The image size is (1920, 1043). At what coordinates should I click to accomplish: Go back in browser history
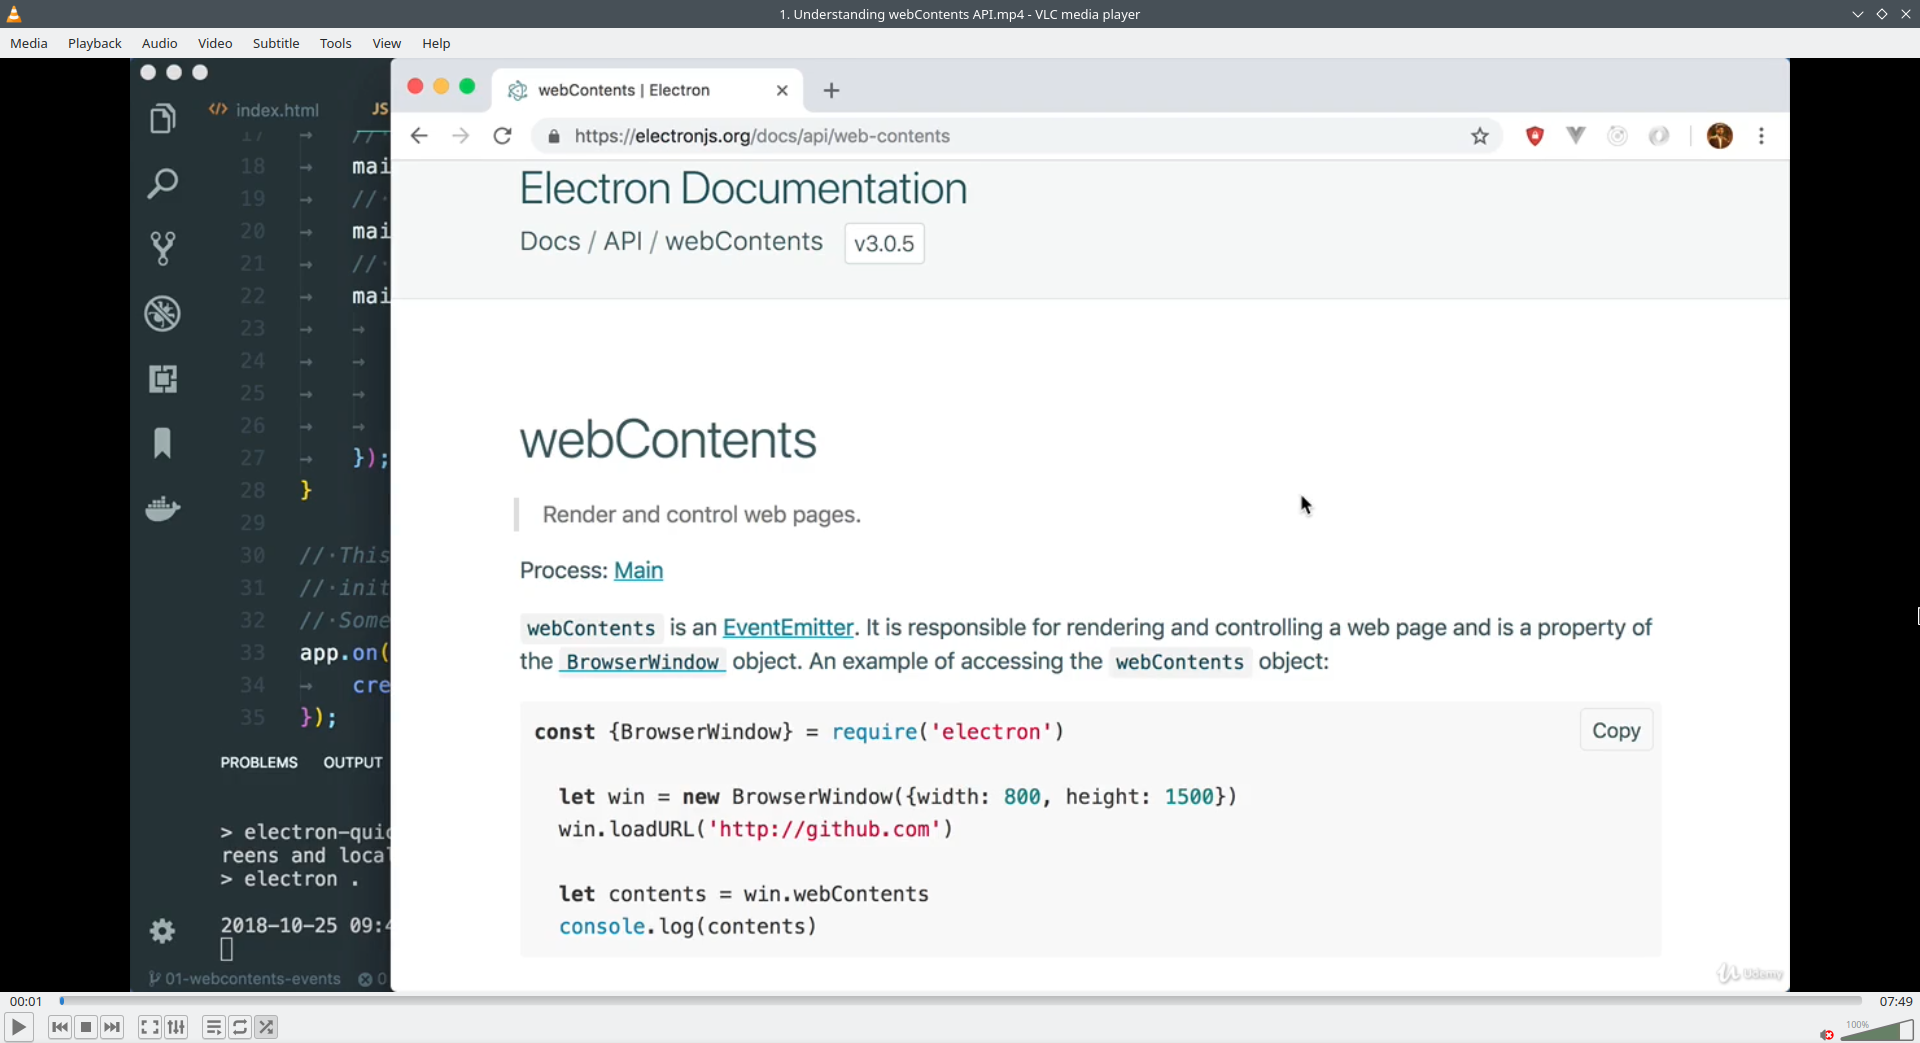click(x=419, y=136)
